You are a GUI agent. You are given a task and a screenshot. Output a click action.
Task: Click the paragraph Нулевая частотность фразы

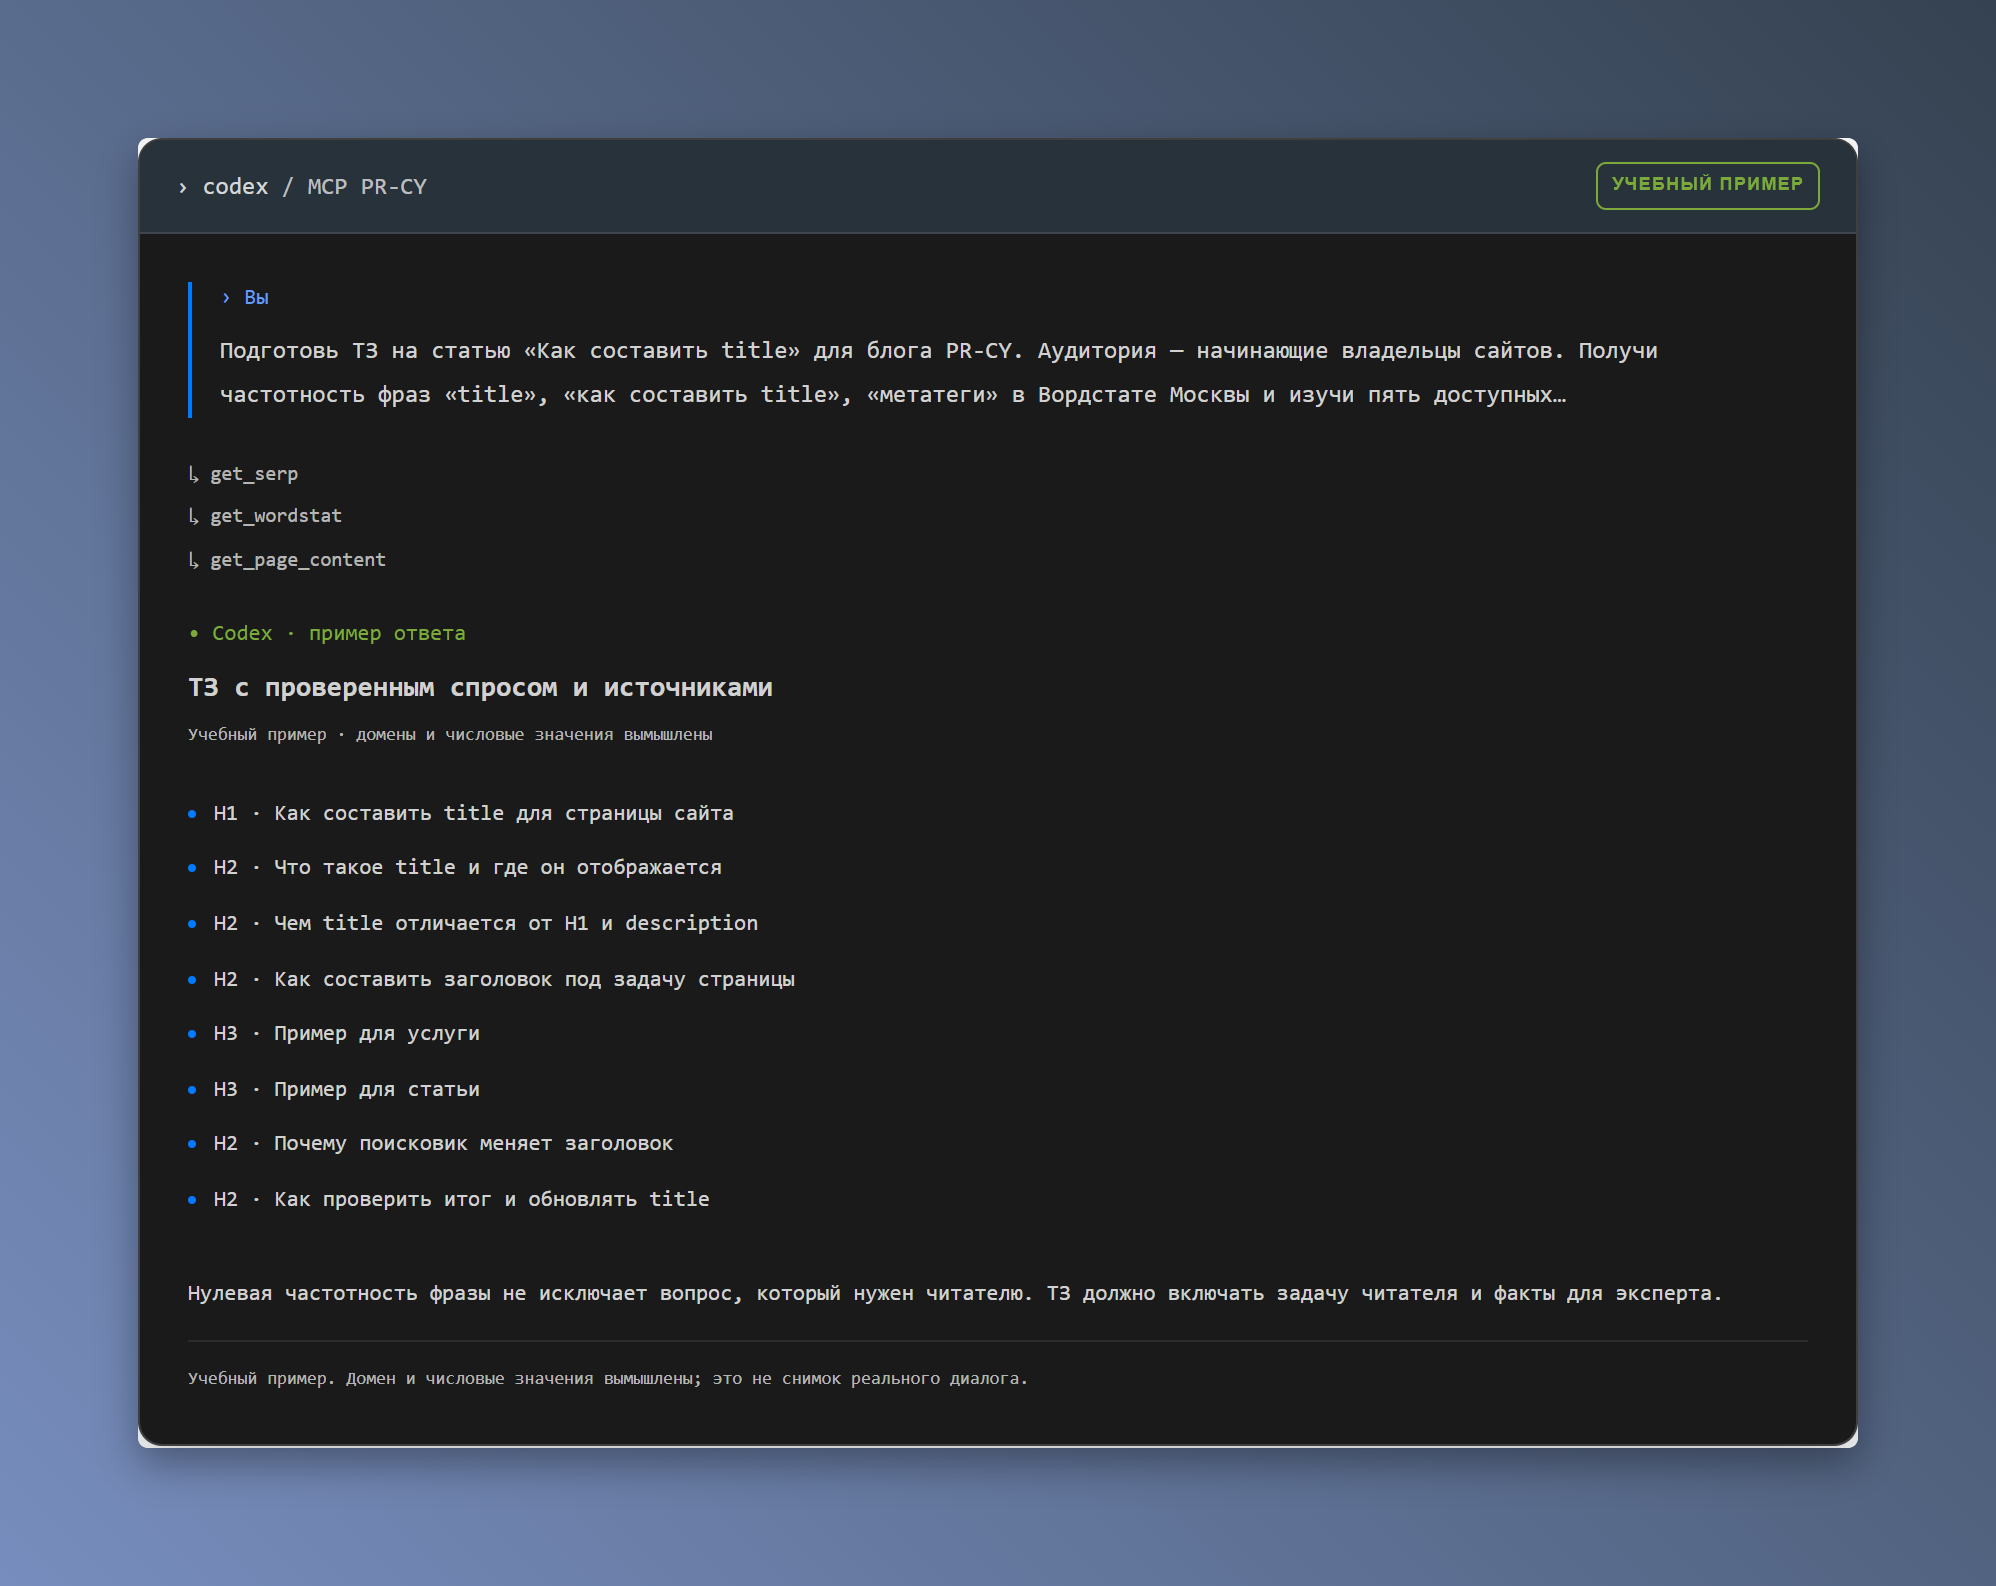click(955, 1293)
